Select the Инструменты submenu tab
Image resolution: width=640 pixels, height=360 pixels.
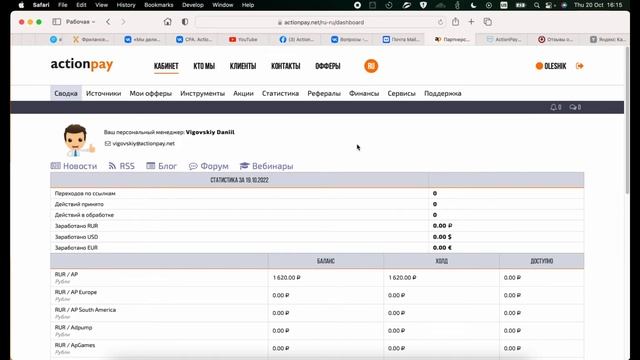click(x=202, y=93)
